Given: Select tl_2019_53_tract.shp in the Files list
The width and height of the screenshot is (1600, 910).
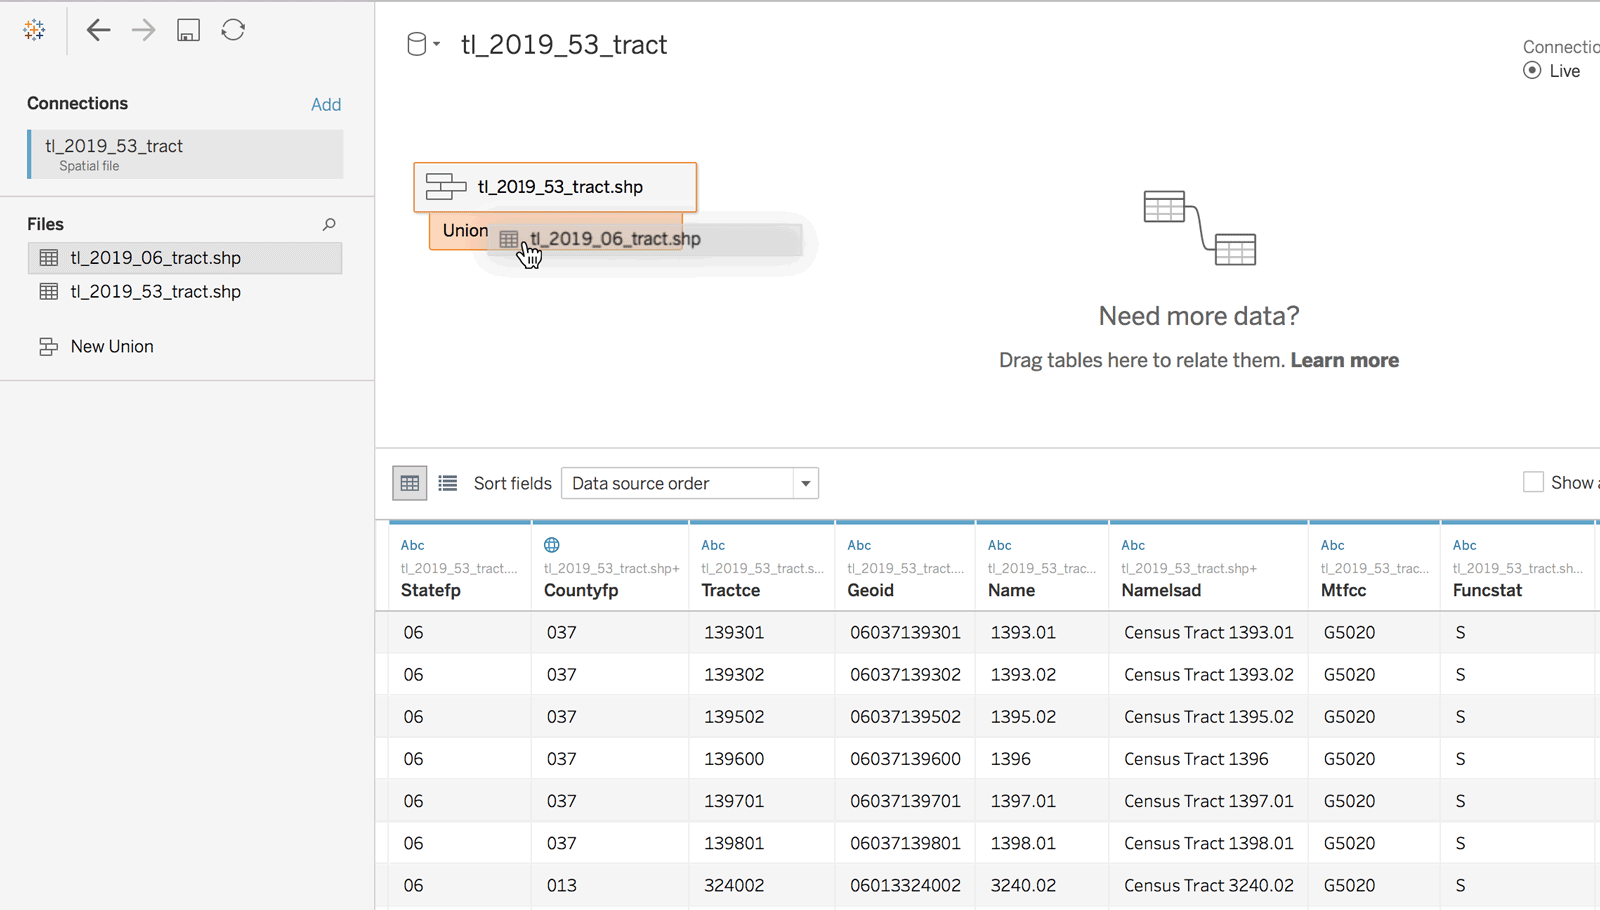Looking at the screenshot, I should 185,292.
